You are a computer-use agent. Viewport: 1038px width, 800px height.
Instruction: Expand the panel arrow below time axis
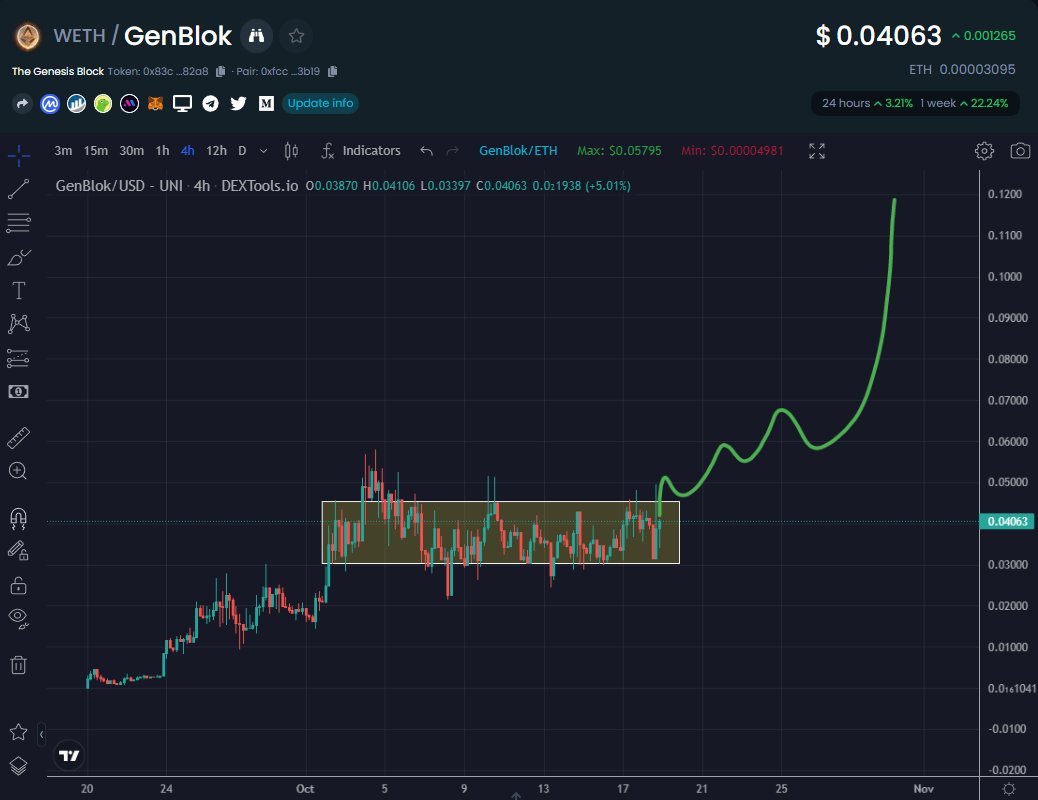click(x=516, y=795)
